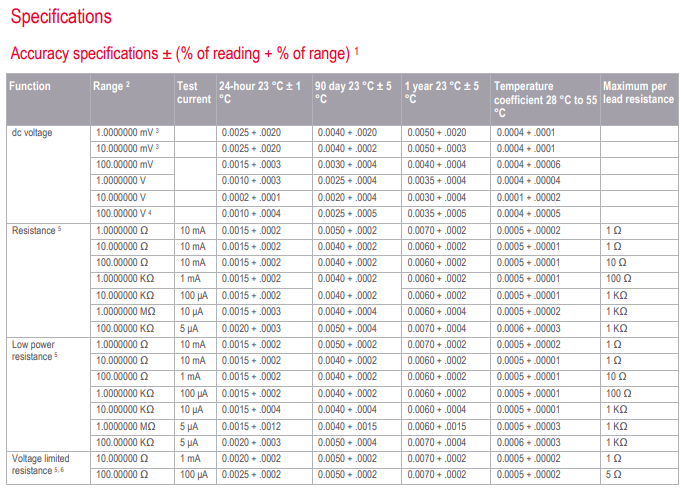Select the '0.0004 + .00005' value

(528, 214)
